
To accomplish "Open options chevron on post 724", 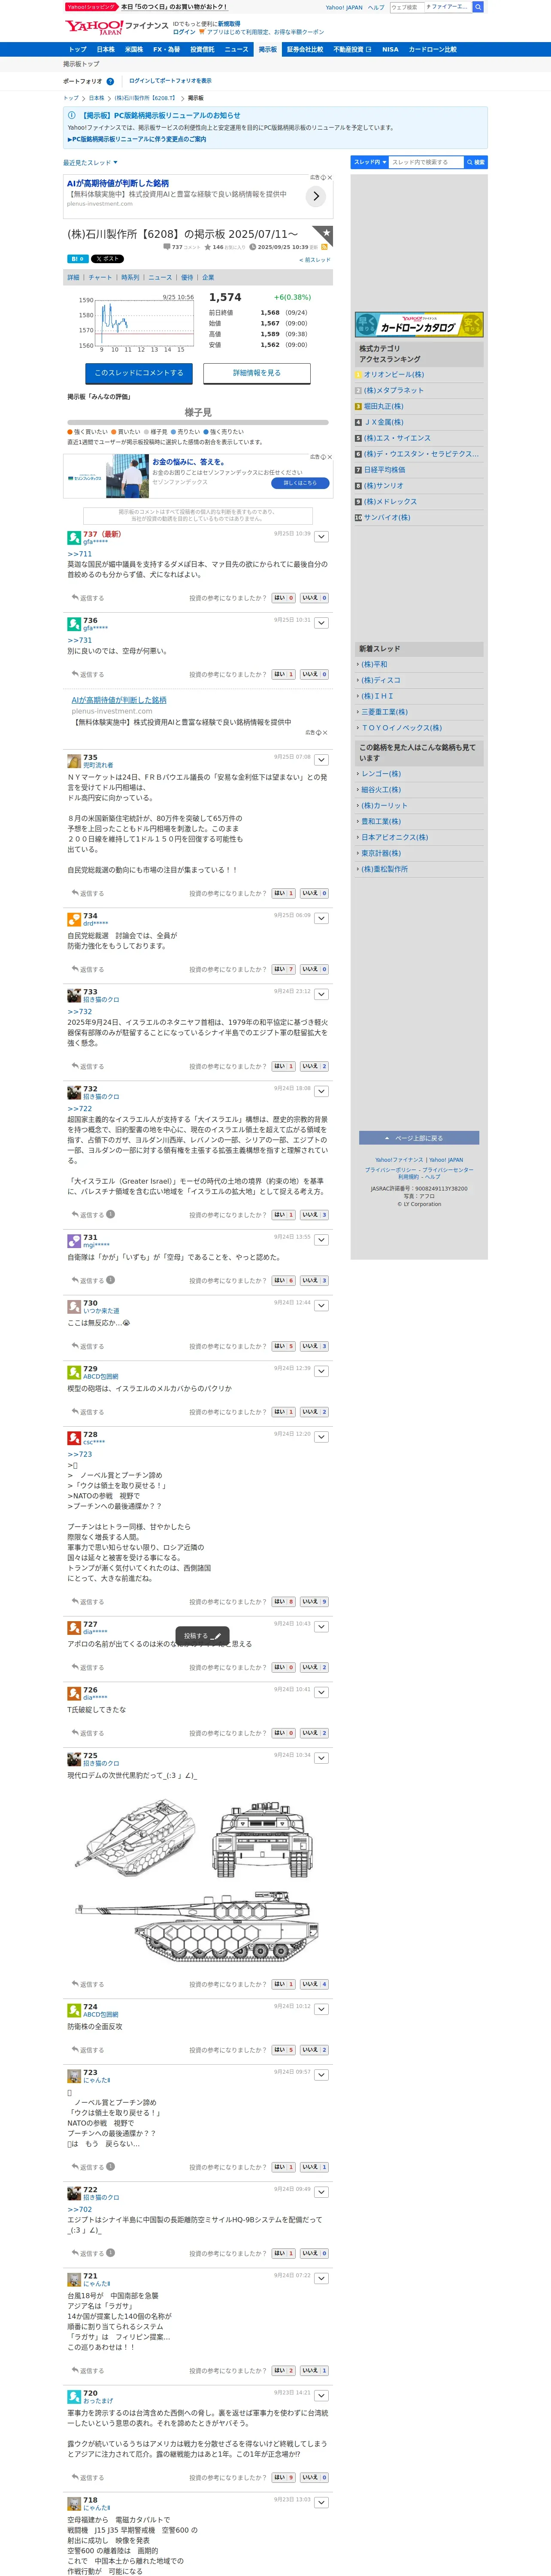I will coord(321,2009).
